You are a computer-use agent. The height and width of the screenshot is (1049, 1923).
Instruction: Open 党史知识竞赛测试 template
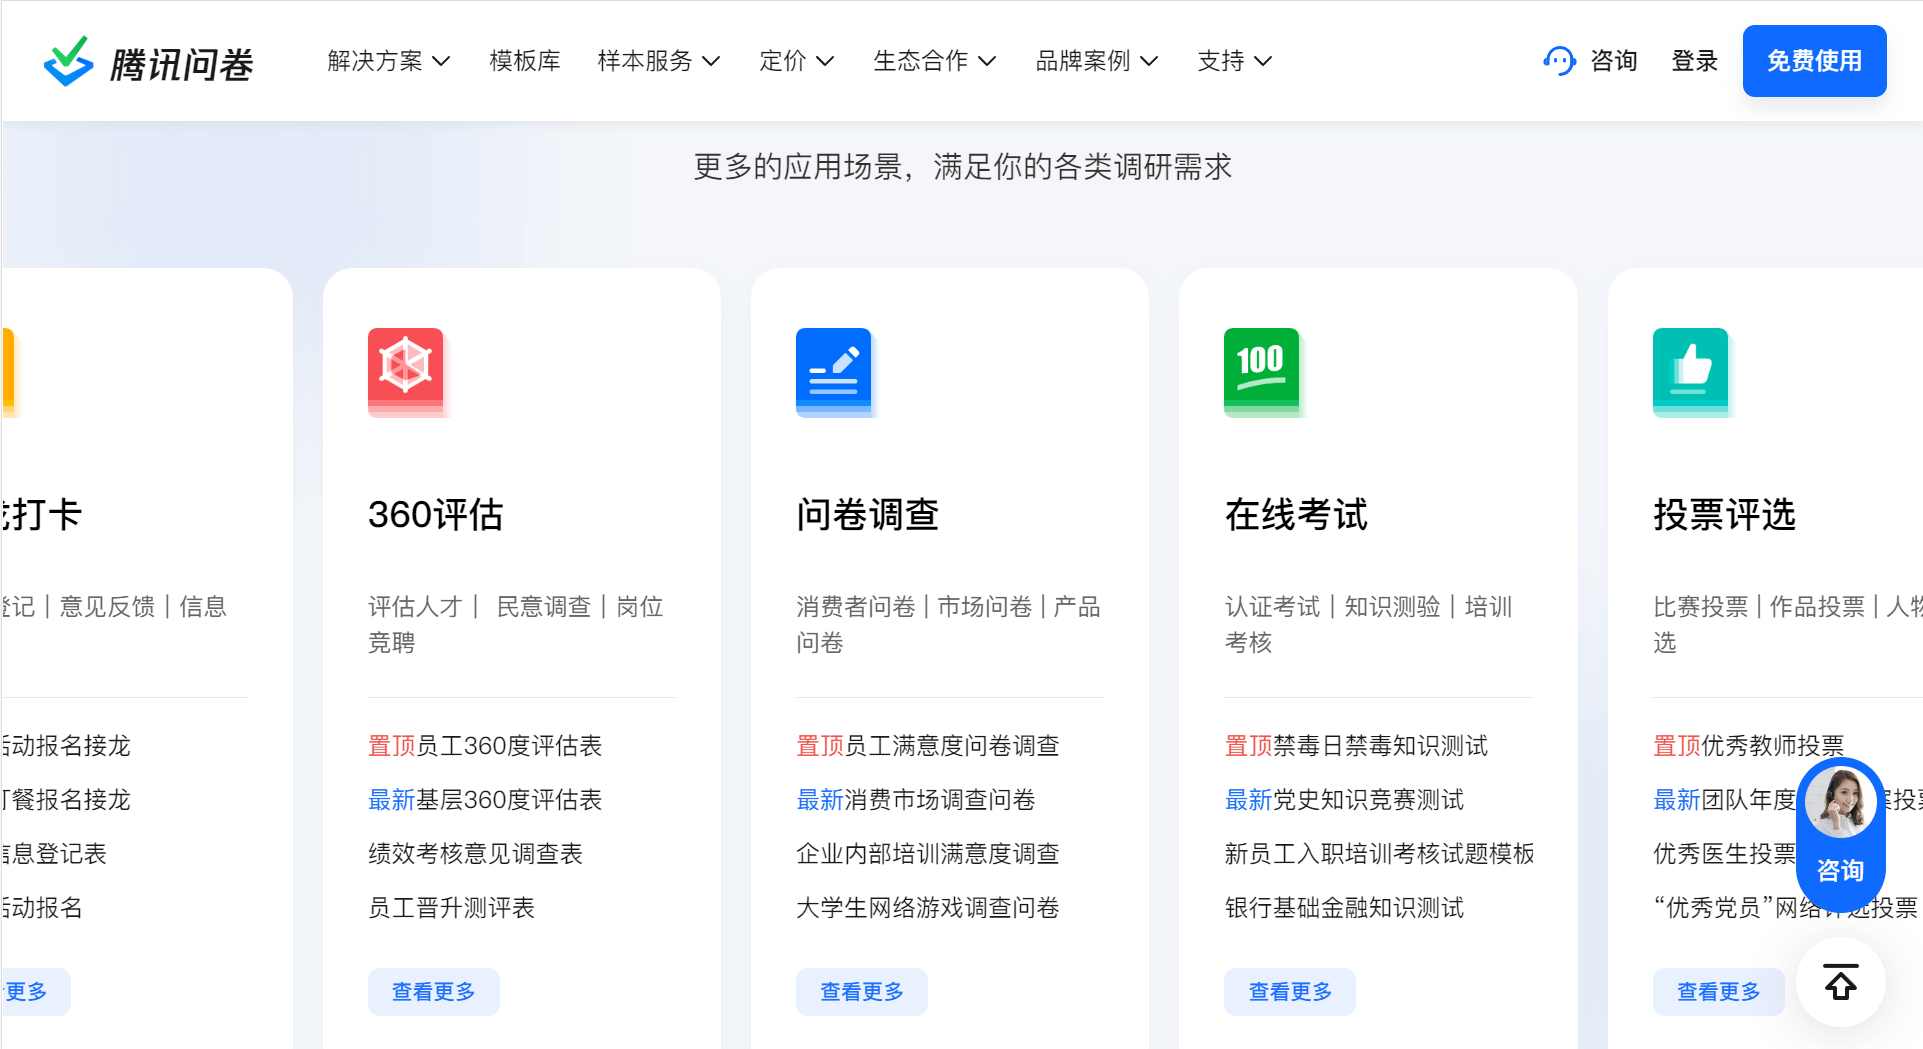click(x=1368, y=799)
